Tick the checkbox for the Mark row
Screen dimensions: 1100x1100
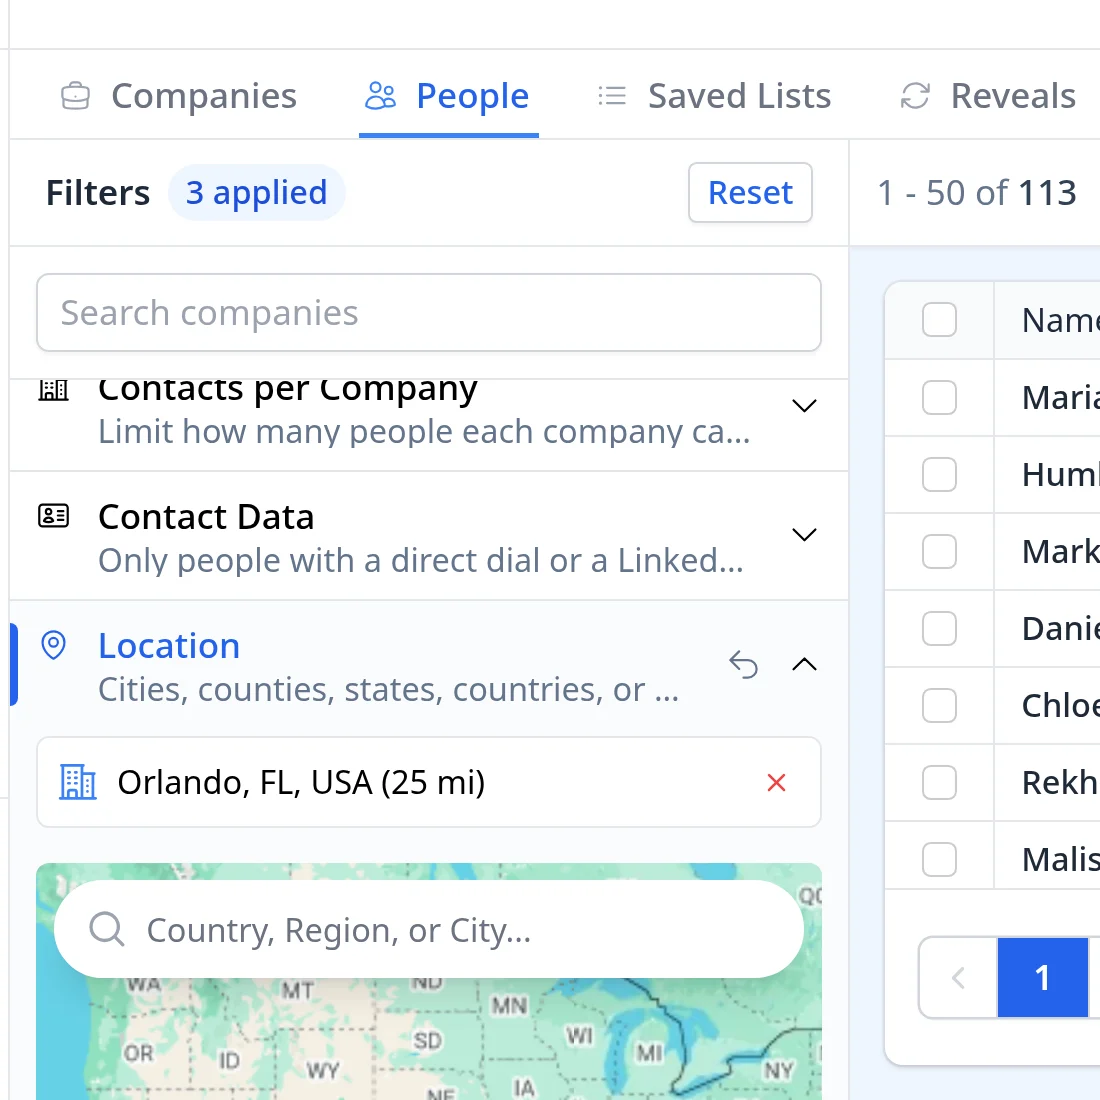pyautogui.click(x=939, y=551)
